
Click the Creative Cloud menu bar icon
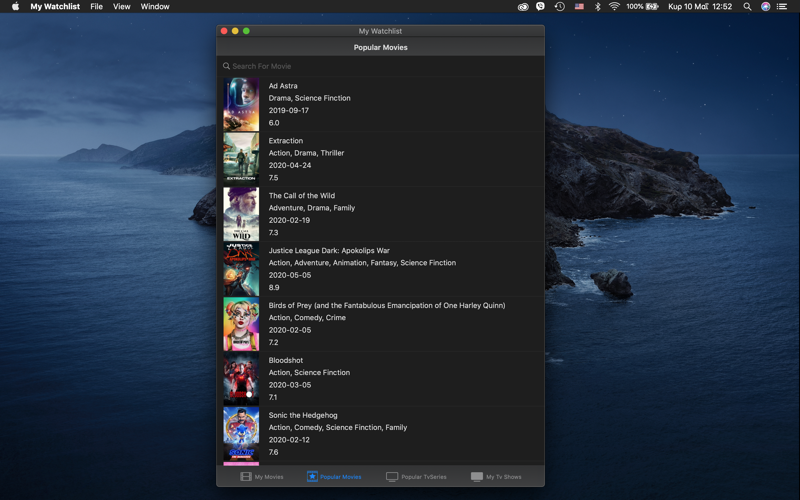point(522,7)
